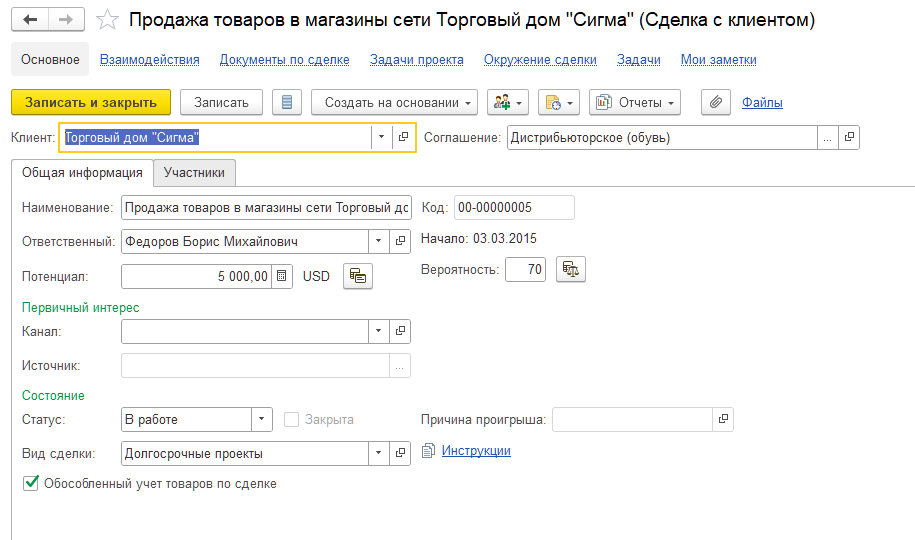Add deal to favorites with star icon
Image resolution: width=915 pixels, height=540 pixels.
tap(107, 20)
